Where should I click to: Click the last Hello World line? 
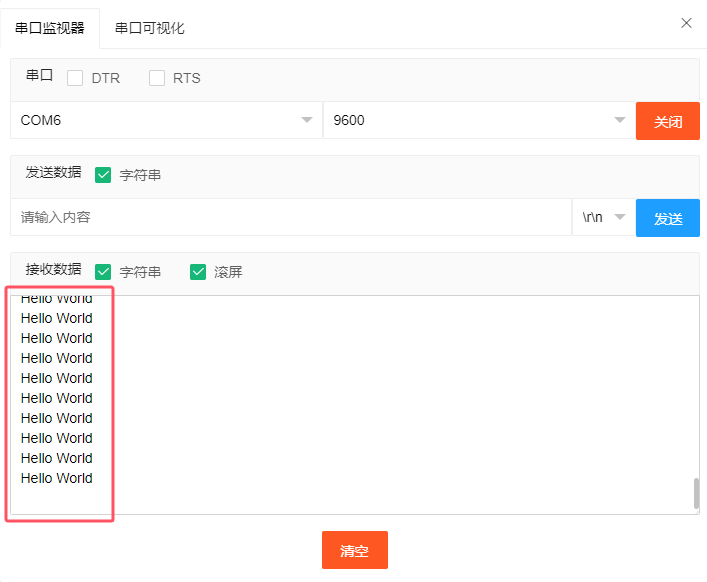pyautogui.click(x=57, y=478)
